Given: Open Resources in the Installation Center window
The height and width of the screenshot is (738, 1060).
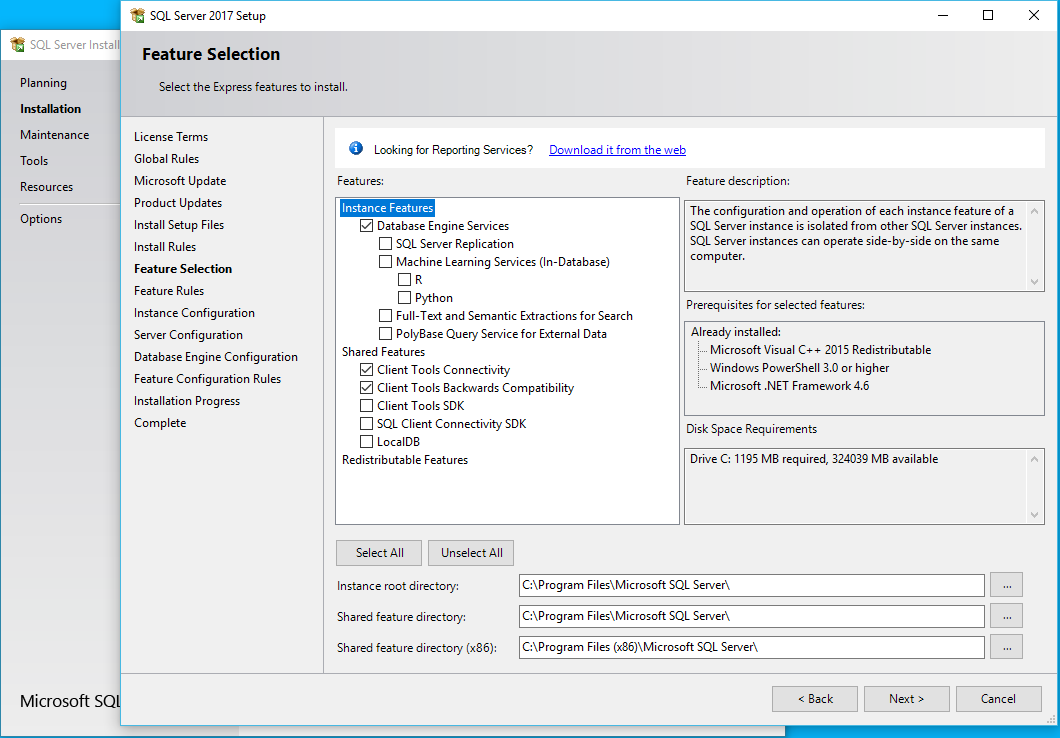Looking at the screenshot, I should coord(46,187).
